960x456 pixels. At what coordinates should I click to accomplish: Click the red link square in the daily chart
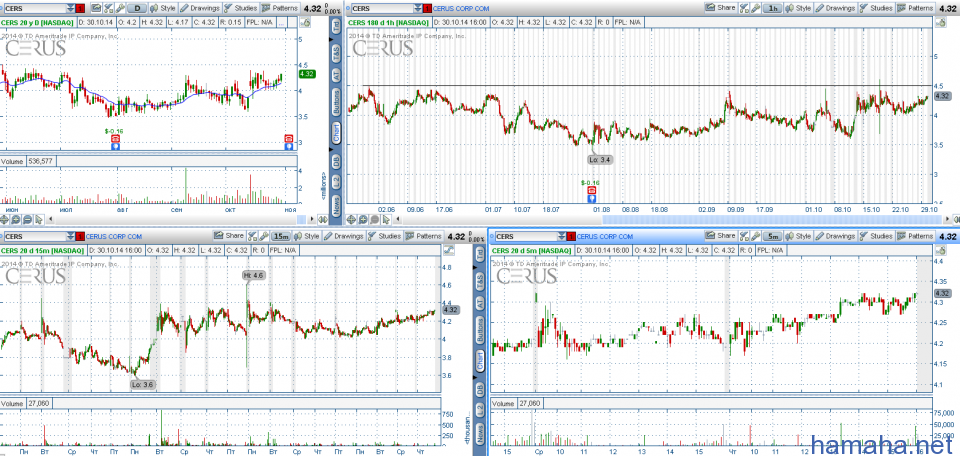pos(80,9)
